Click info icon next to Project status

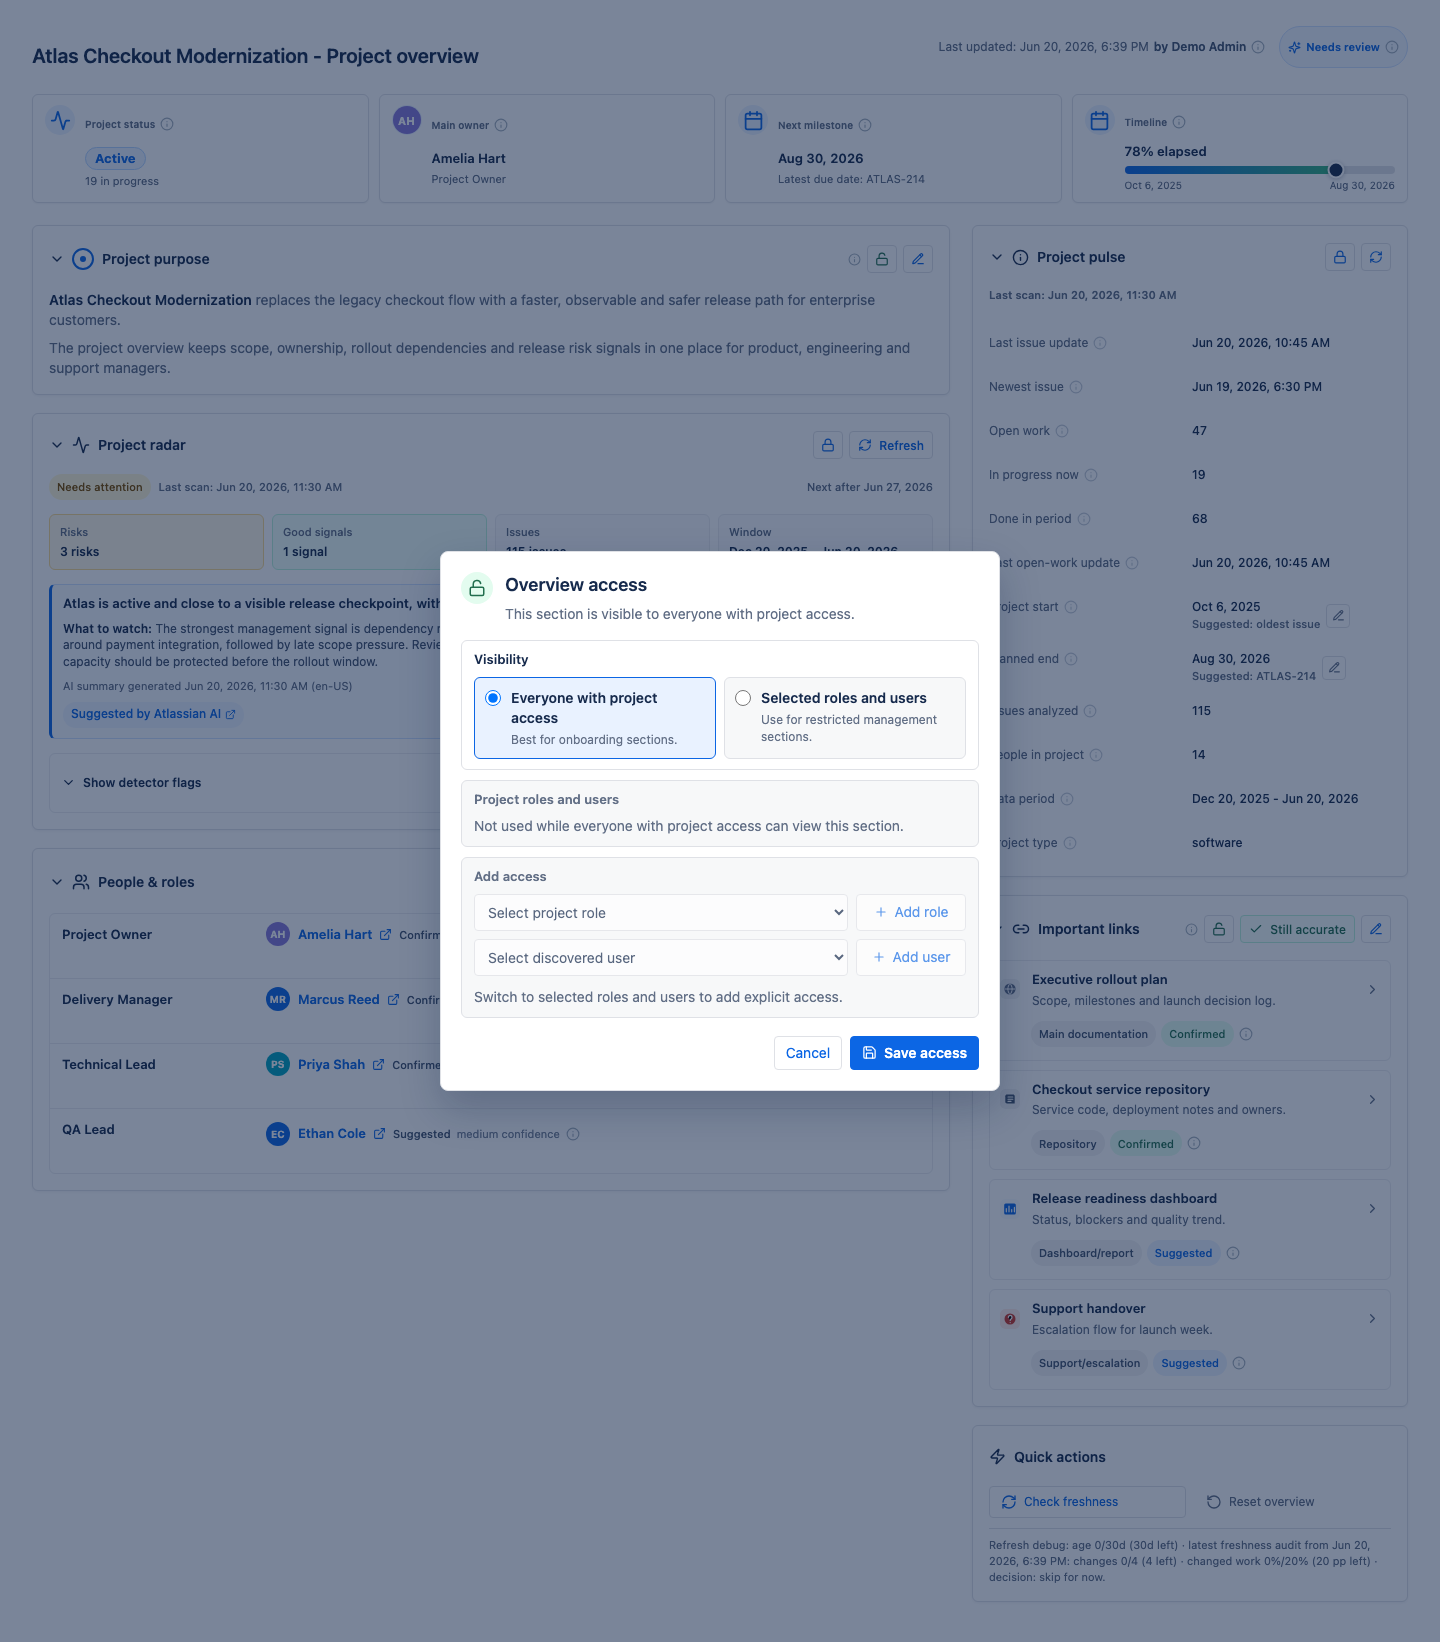[167, 124]
